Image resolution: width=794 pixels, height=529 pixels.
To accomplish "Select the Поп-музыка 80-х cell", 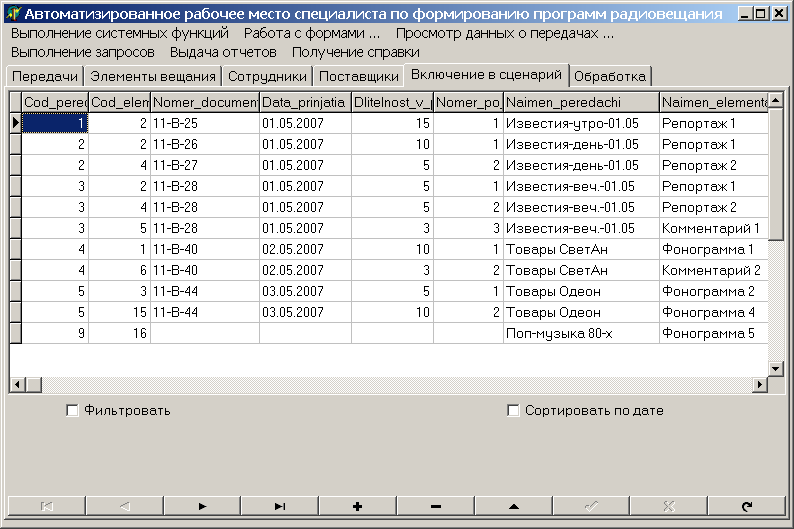I will coord(581,334).
